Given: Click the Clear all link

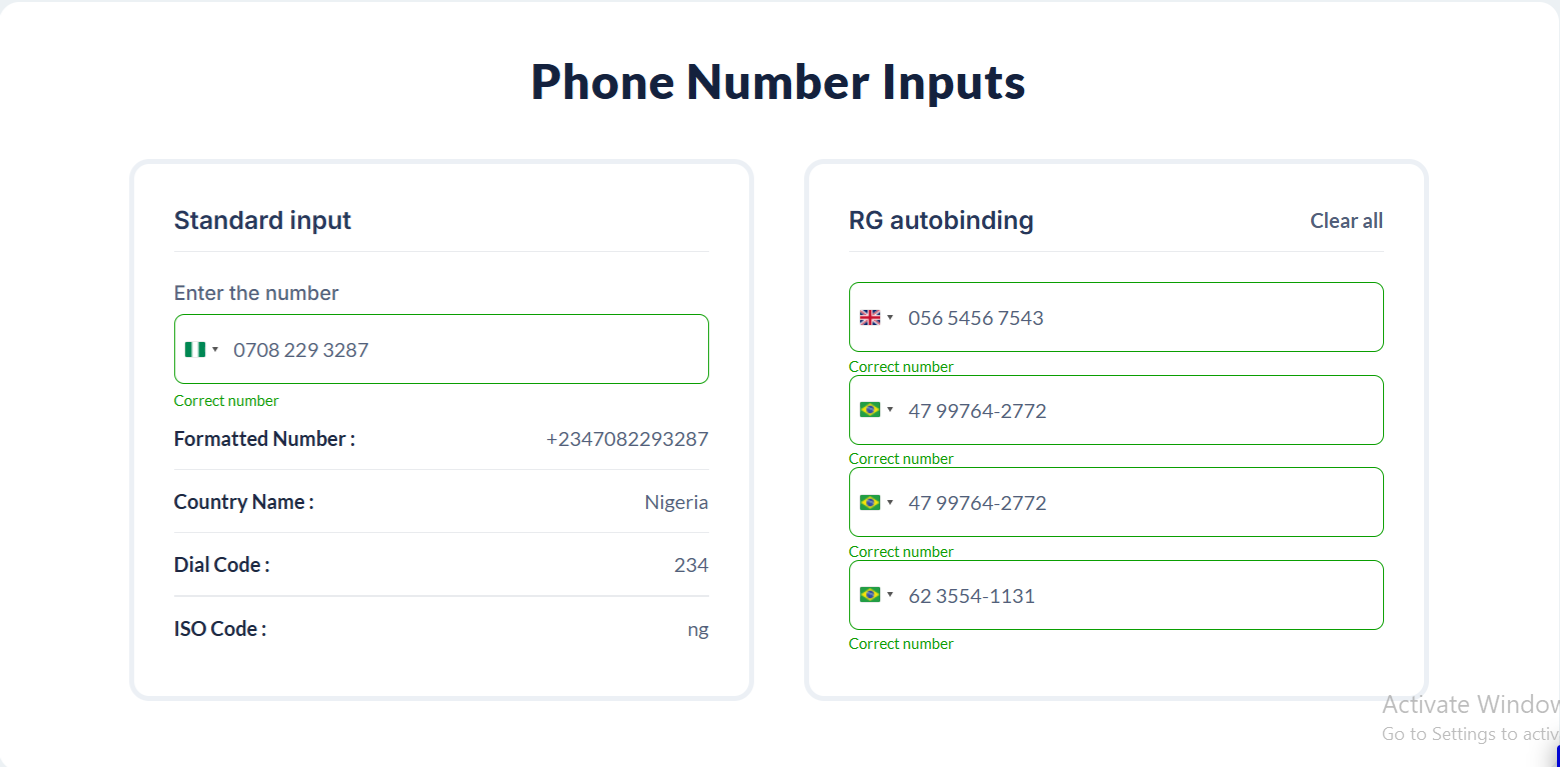Looking at the screenshot, I should point(1346,221).
